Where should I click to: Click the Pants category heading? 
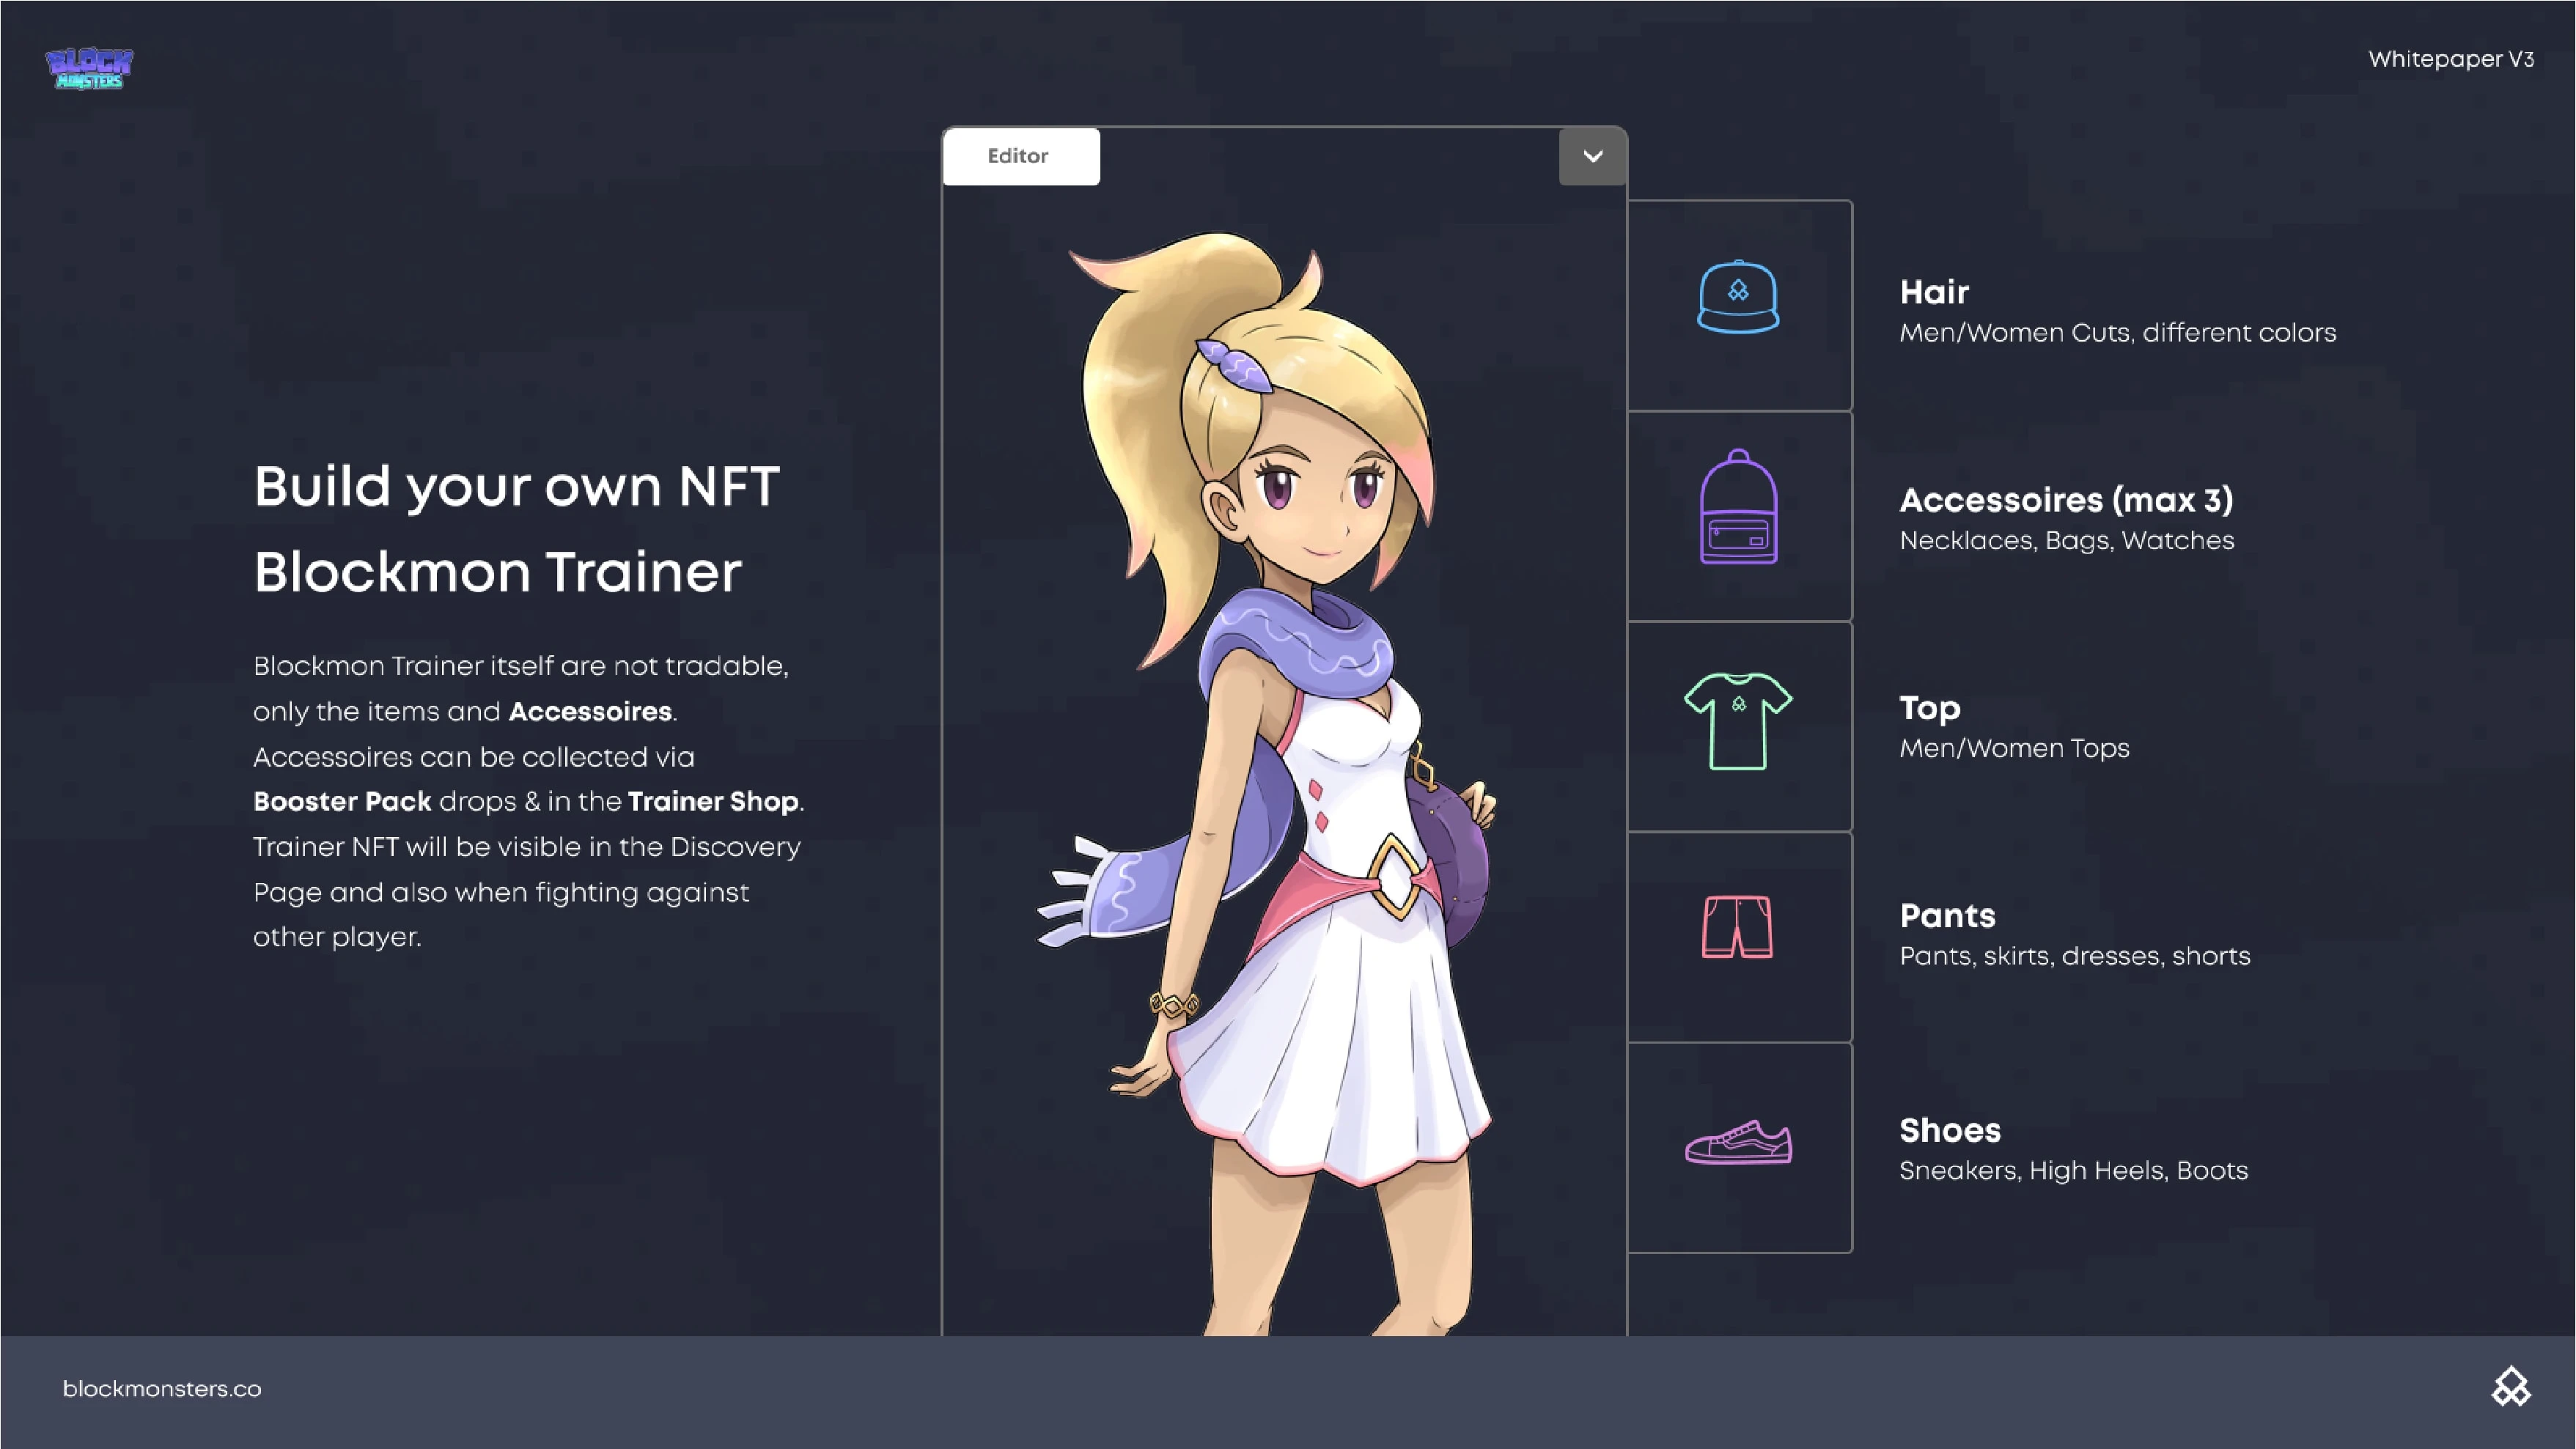click(x=1946, y=915)
